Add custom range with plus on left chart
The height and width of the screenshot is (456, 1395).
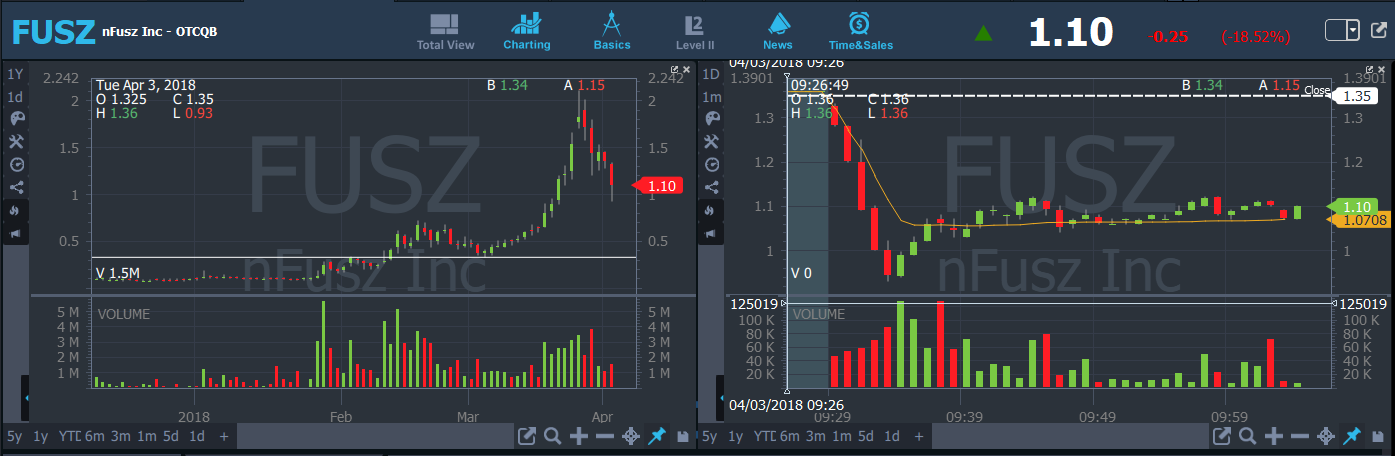(224, 436)
